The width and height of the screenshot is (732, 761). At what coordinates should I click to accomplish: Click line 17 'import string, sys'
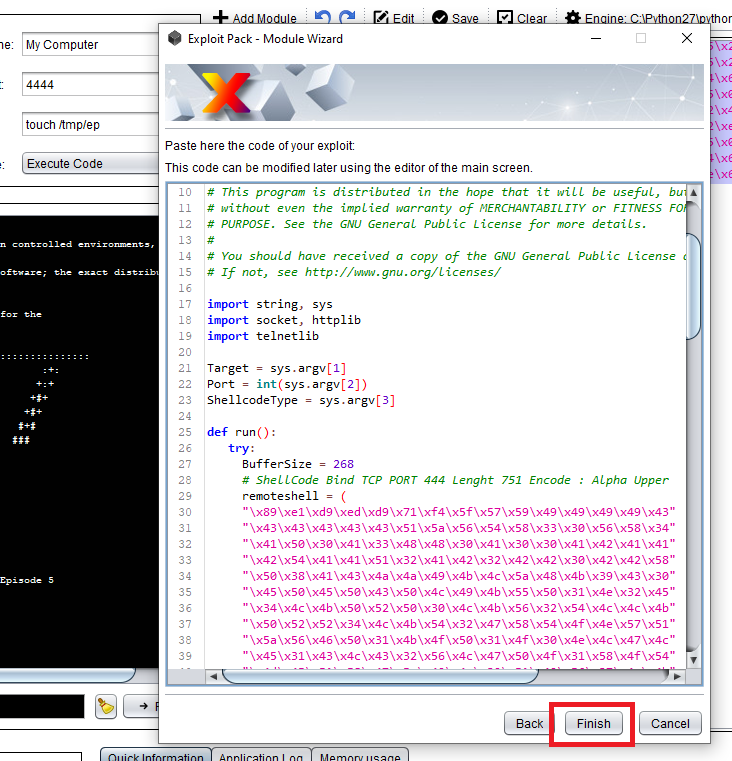(x=269, y=304)
